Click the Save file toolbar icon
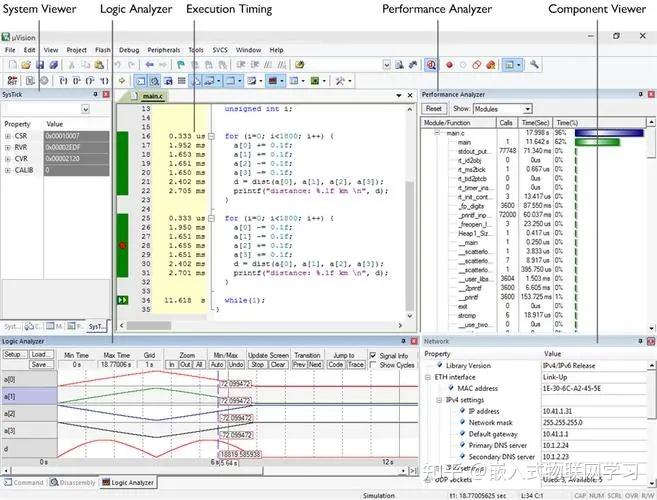Screen dimensions: 657x500 tap(40, 64)
